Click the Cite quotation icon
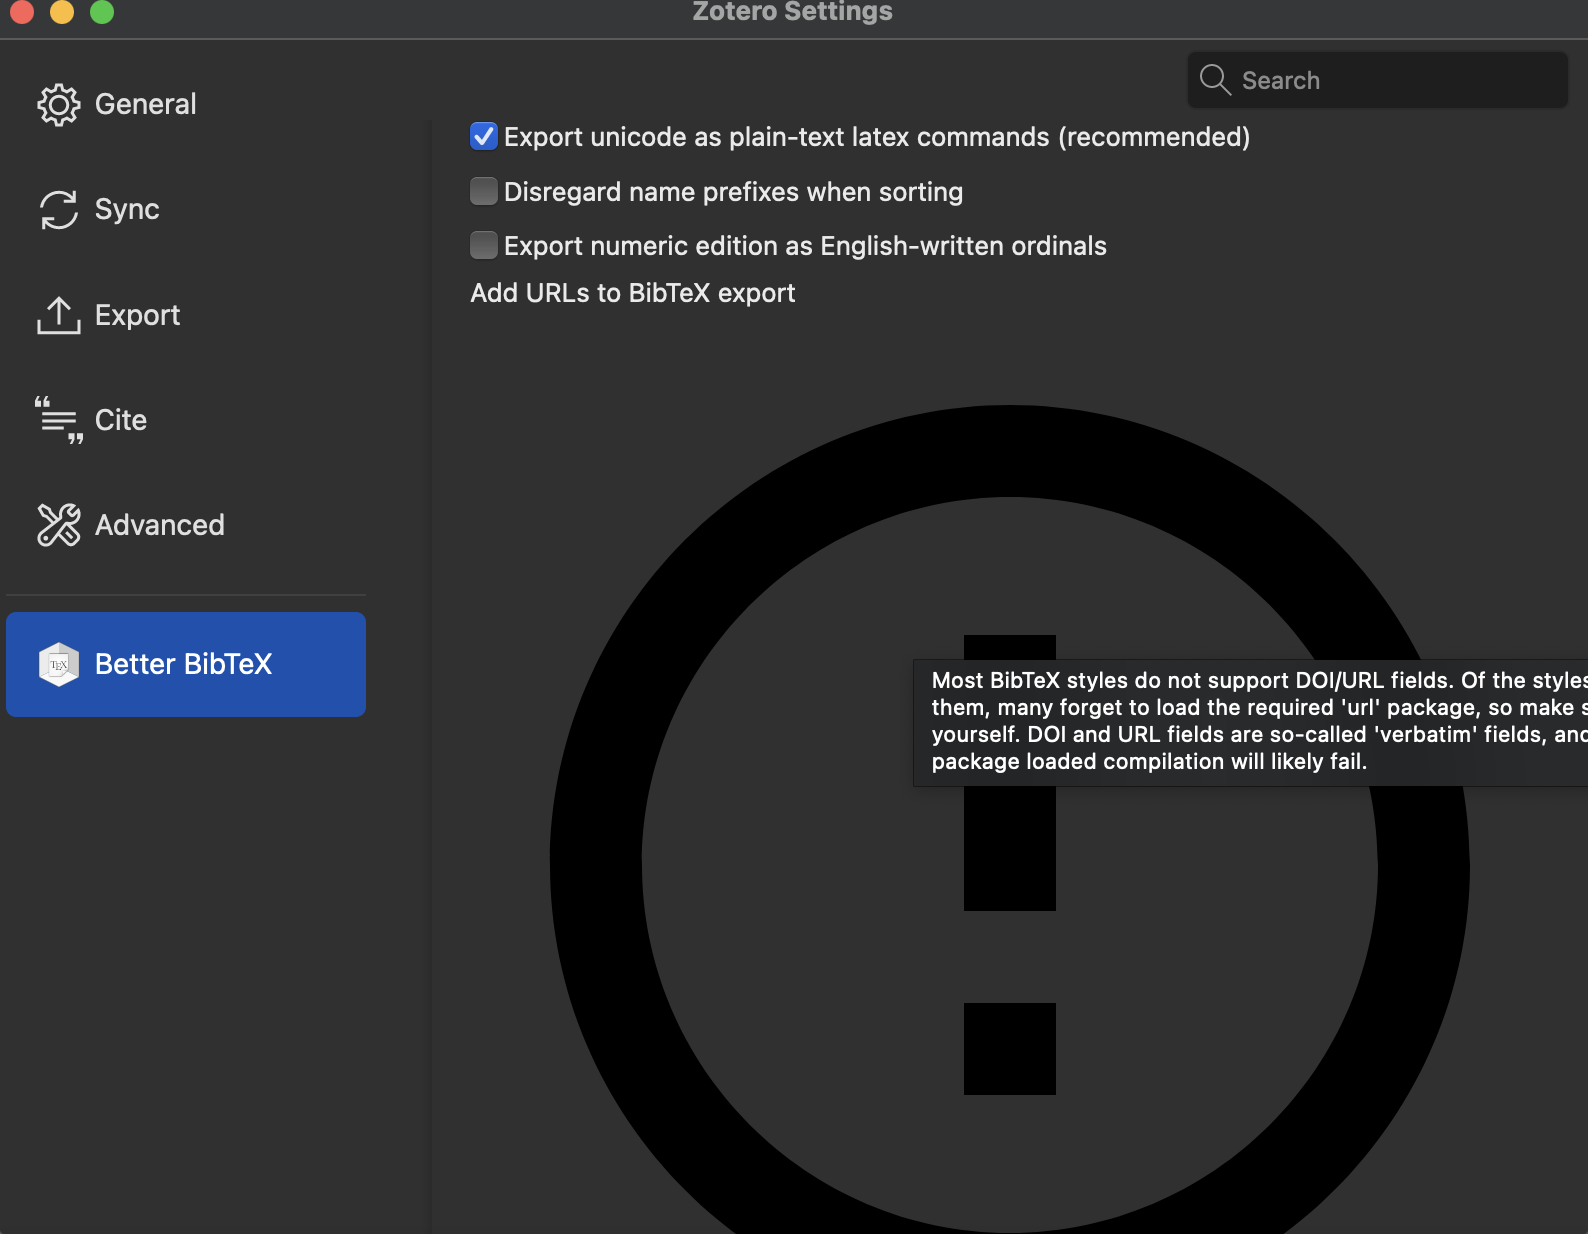 [59, 420]
